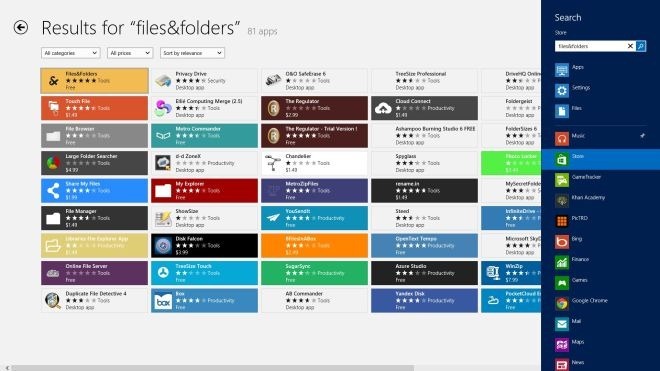This screenshot has width=660, height=371.
Task: Open the YouSendIt app listing
Action: (314, 218)
